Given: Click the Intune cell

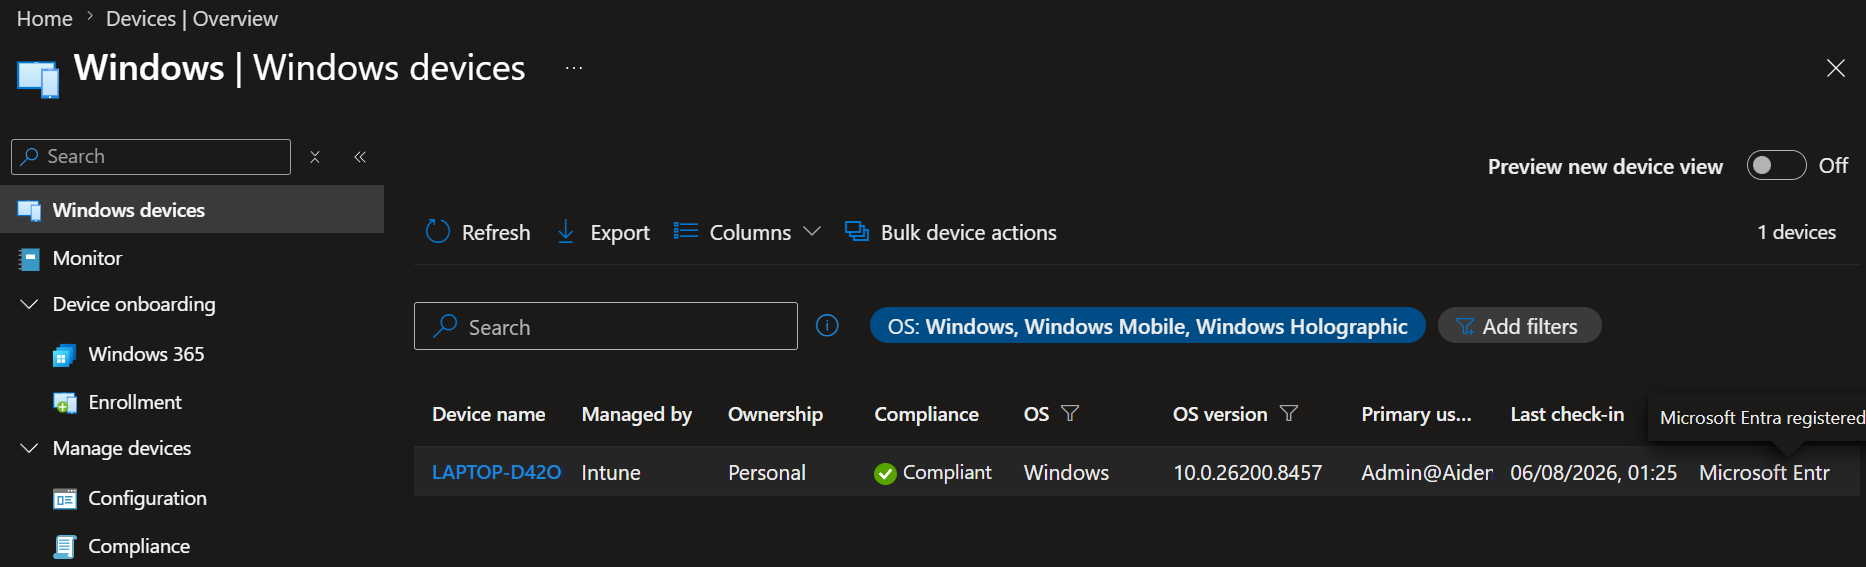Looking at the screenshot, I should [611, 472].
